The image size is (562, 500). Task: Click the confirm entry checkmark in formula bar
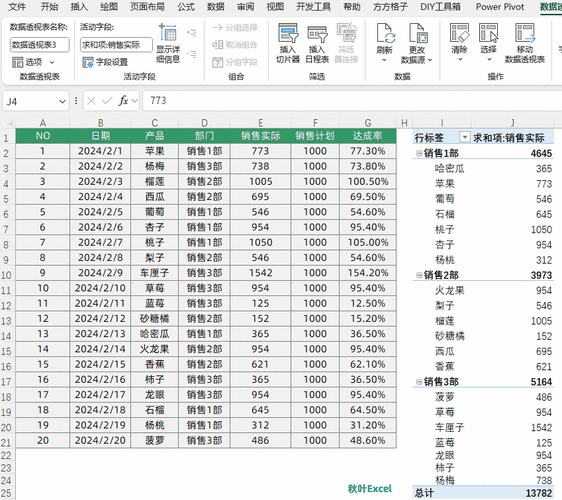click(x=107, y=101)
